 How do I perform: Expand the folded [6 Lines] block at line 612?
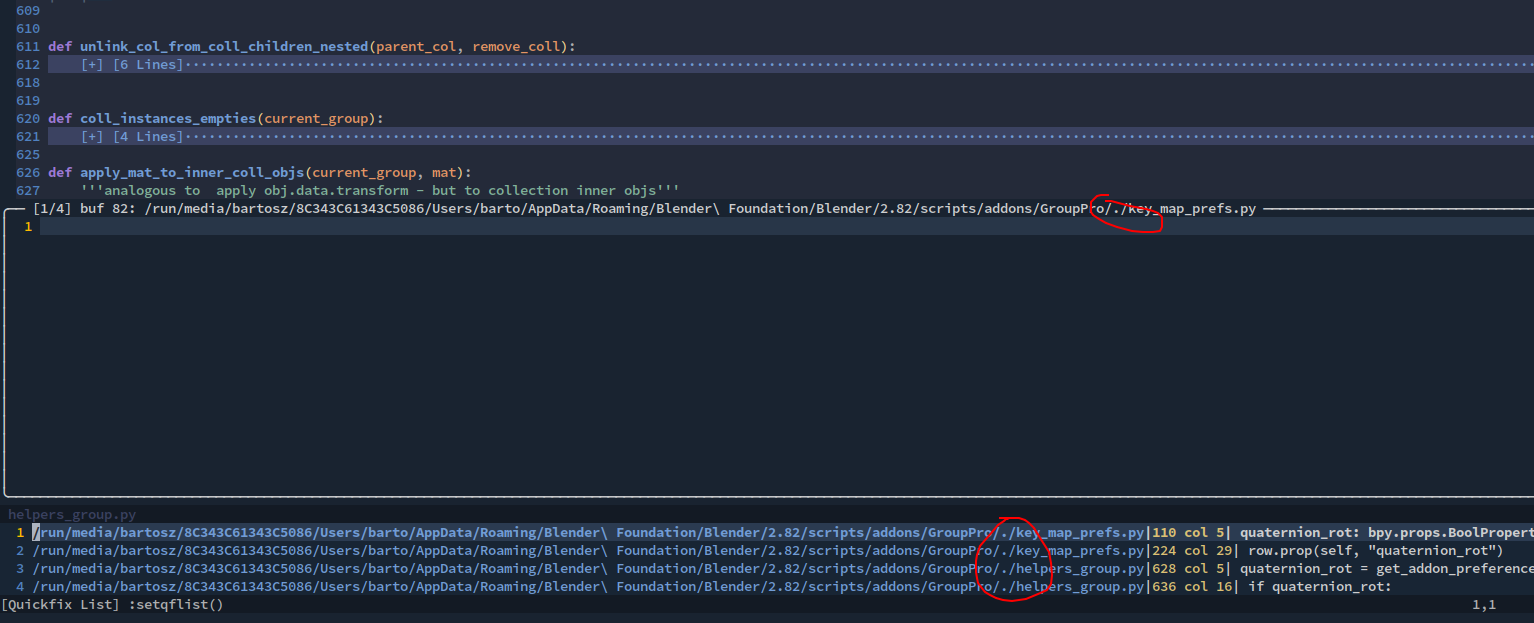tap(790, 65)
